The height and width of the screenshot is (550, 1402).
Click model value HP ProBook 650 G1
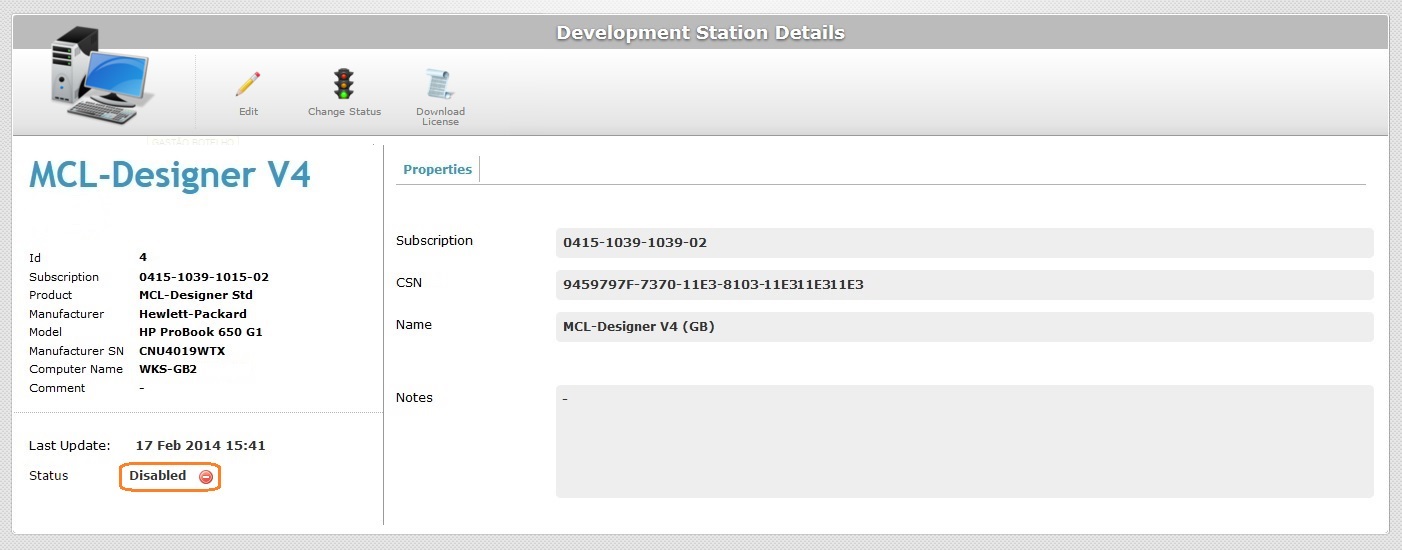pos(201,332)
